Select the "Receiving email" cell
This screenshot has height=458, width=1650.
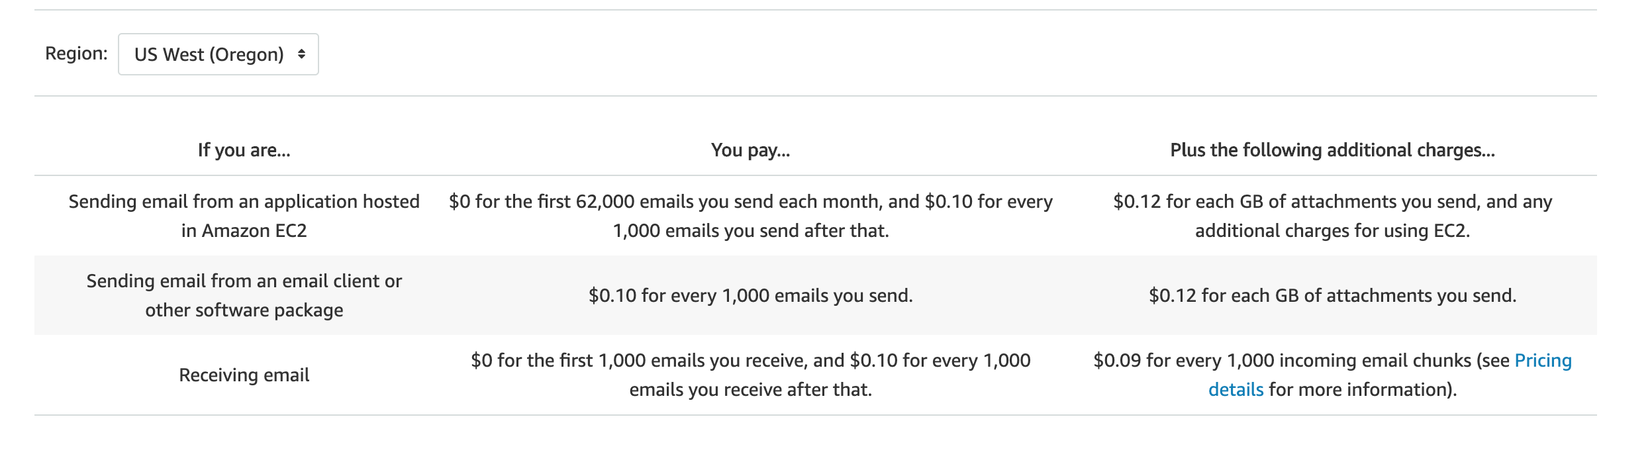click(244, 375)
